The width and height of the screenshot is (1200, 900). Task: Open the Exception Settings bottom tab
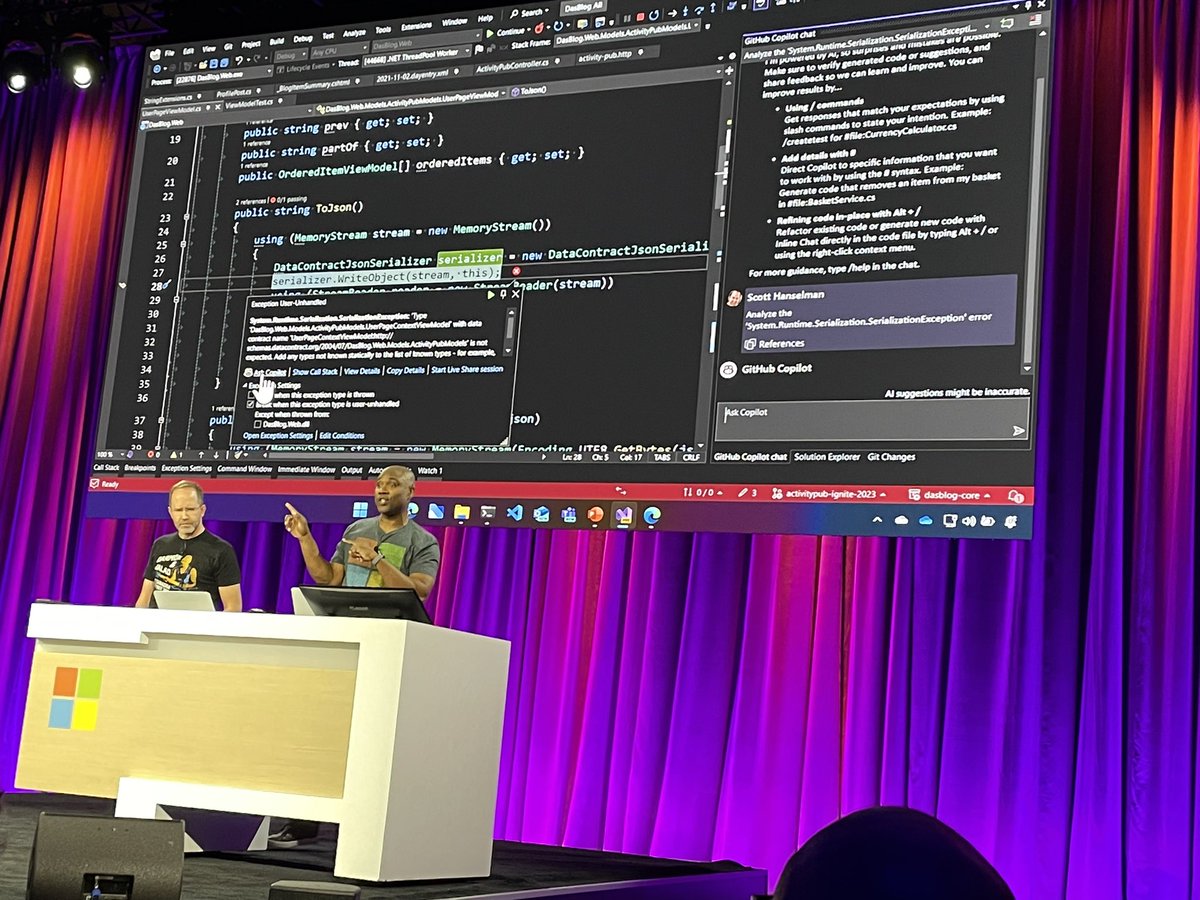pos(186,468)
